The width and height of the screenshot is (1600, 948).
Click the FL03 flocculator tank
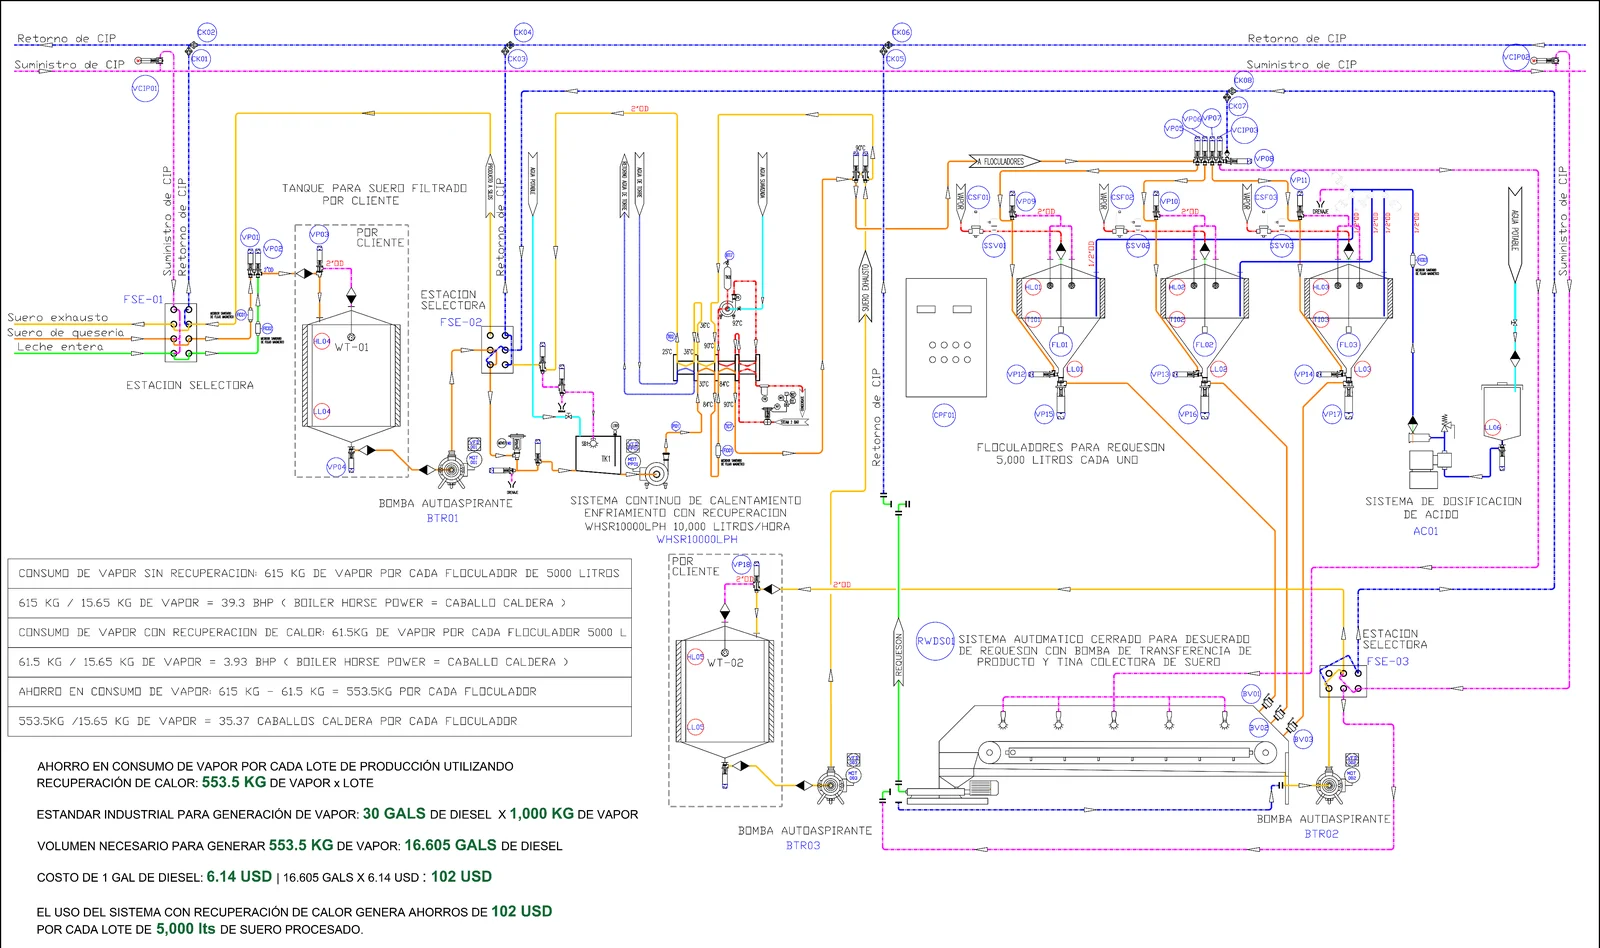[x=1348, y=318]
